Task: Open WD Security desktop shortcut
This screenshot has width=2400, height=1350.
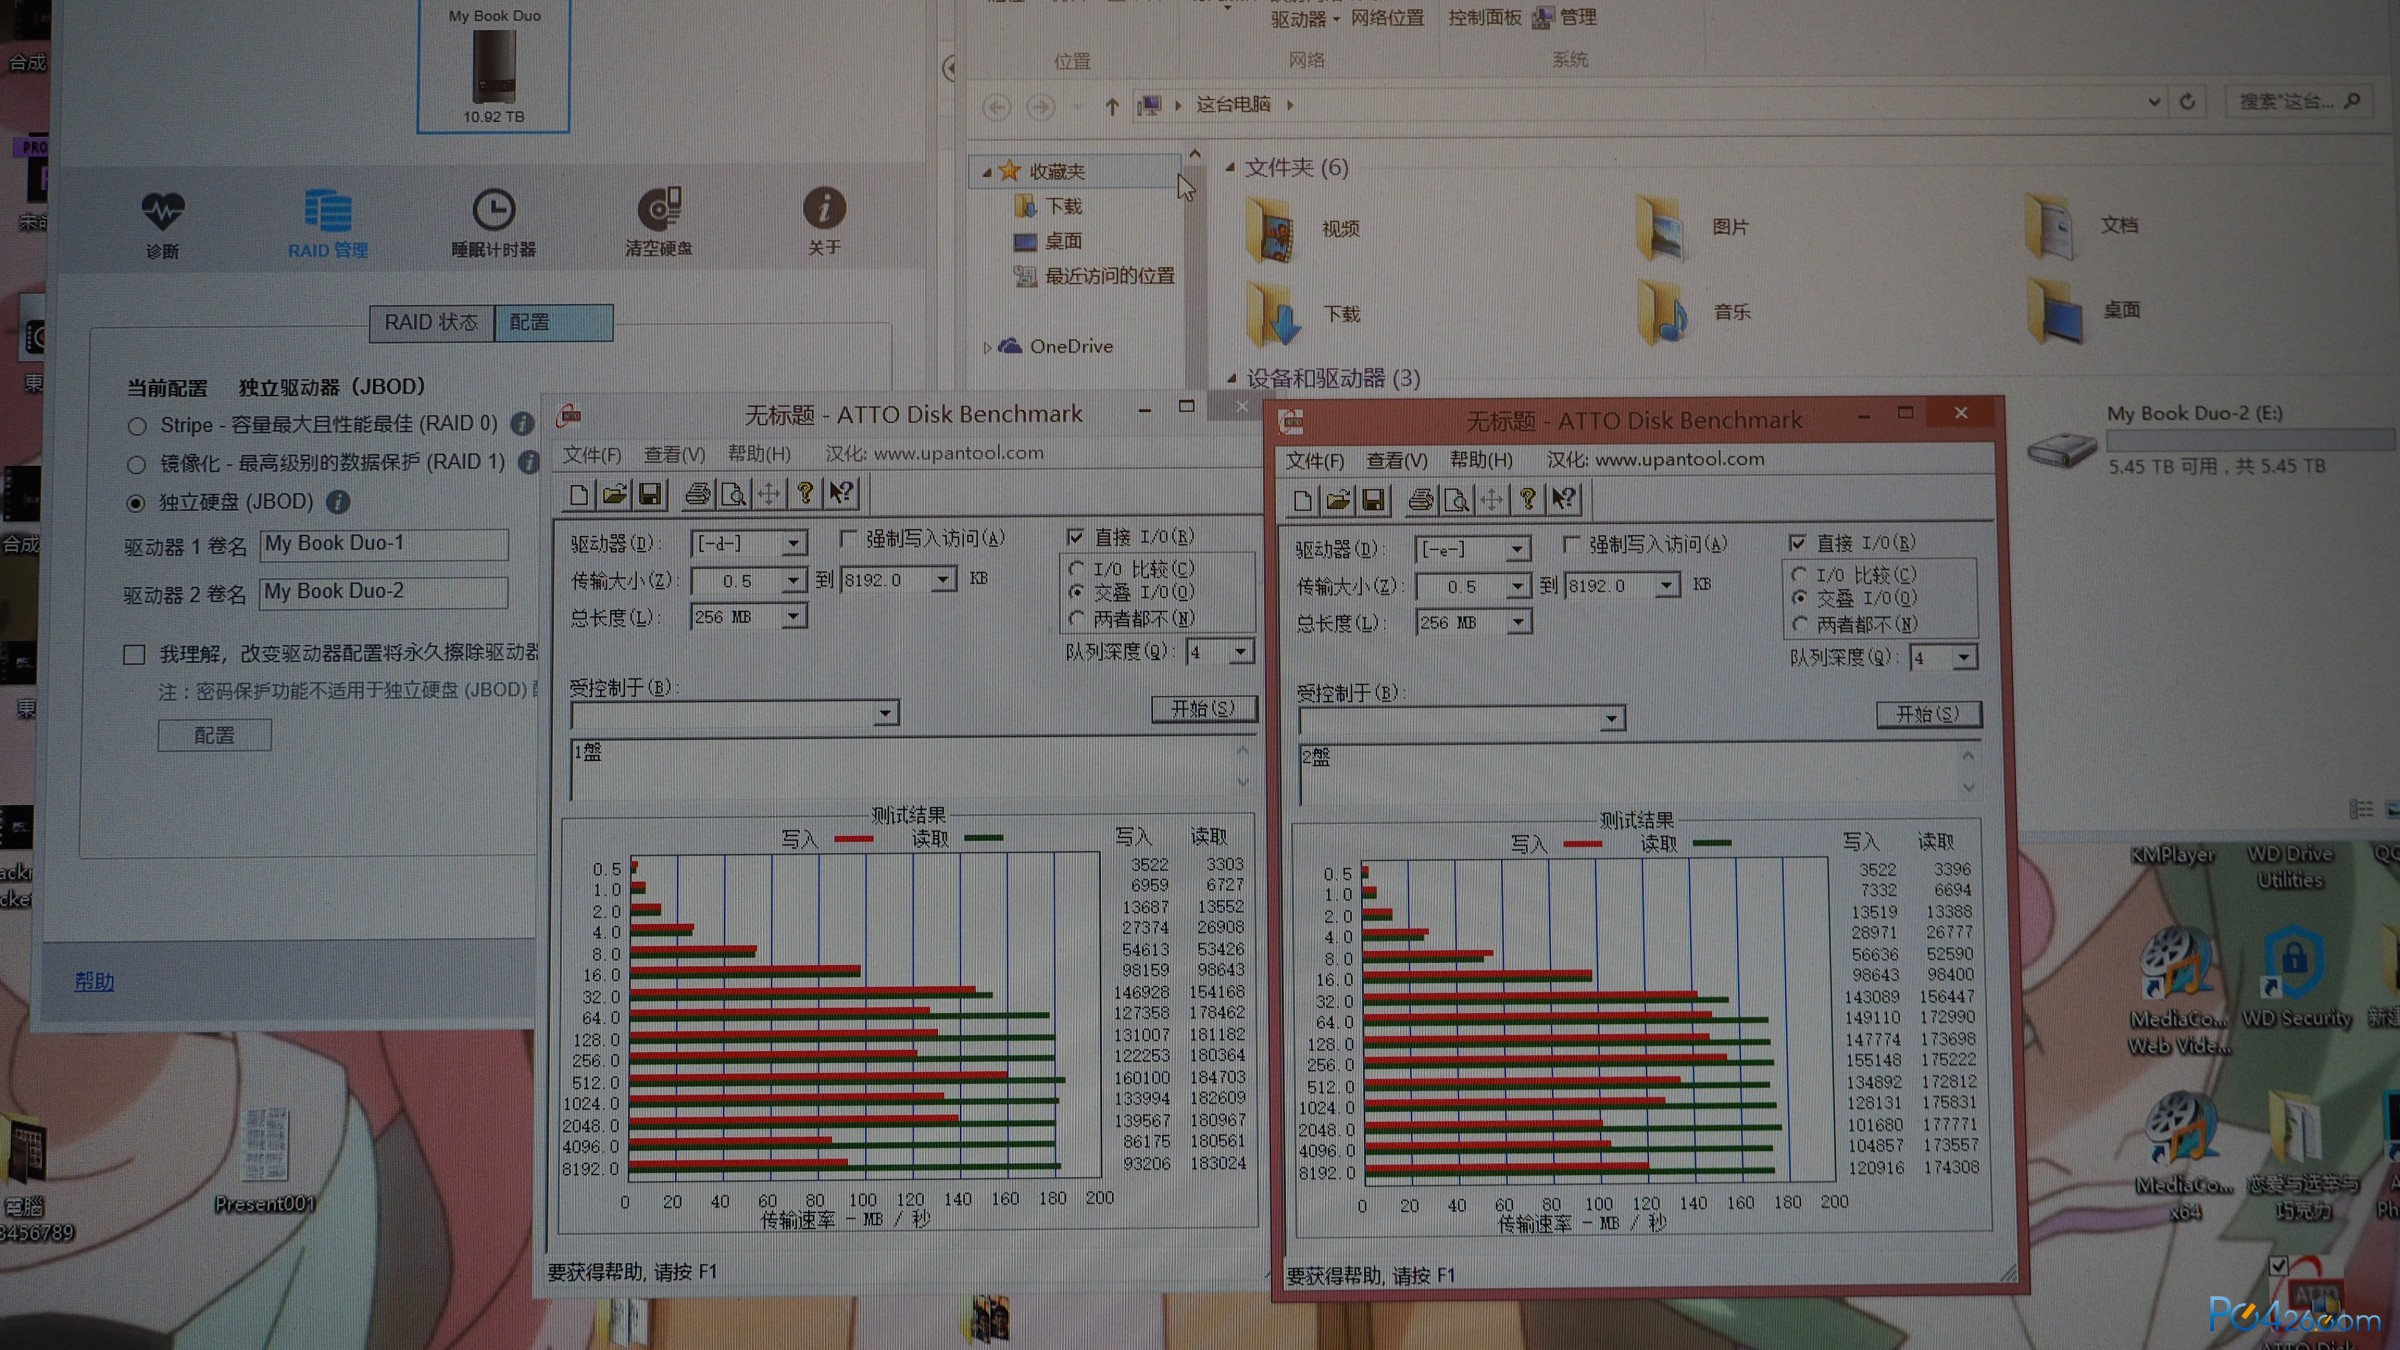Action: click(x=2296, y=978)
